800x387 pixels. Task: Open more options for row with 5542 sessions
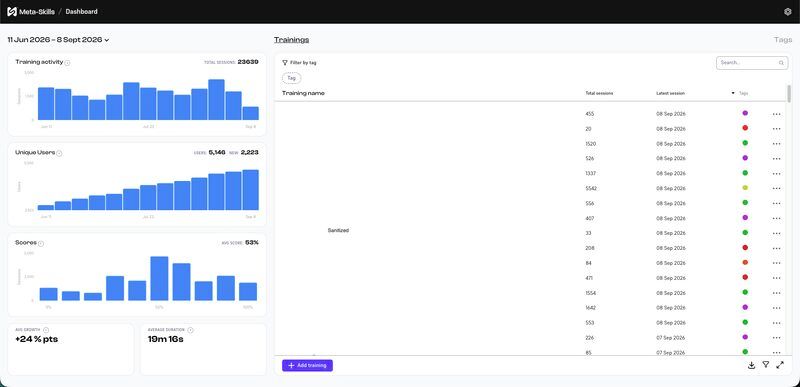point(777,189)
